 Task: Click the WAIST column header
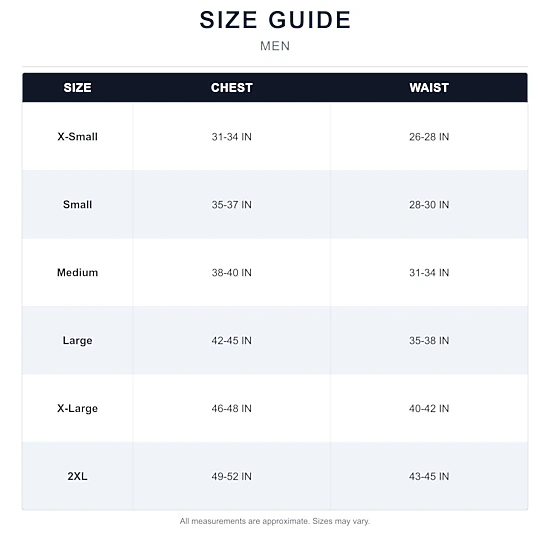(429, 88)
